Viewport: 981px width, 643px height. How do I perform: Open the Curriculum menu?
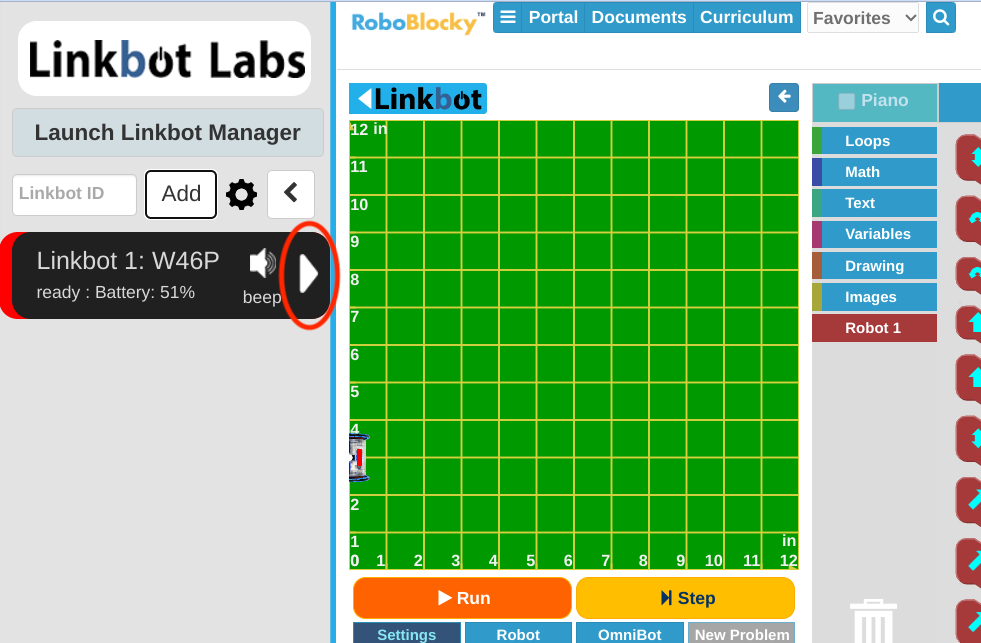click(x=746, y=17)
